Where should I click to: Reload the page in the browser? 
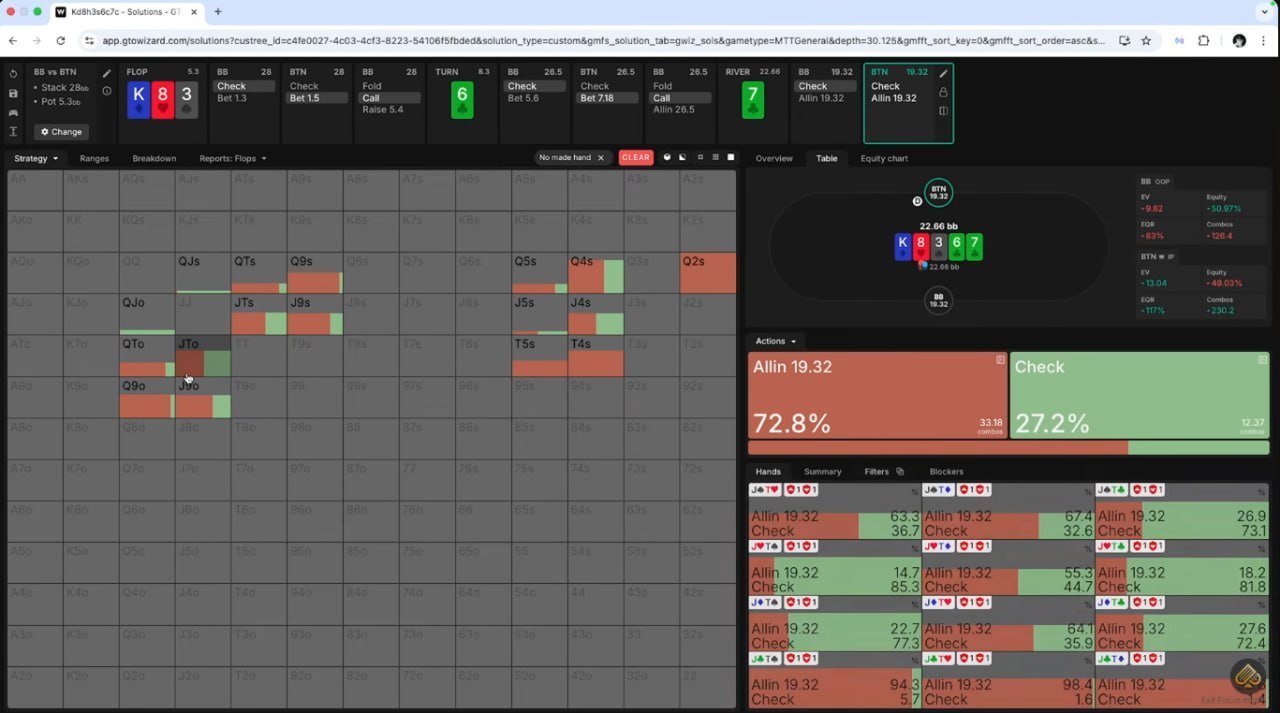(x=60, y=41)
